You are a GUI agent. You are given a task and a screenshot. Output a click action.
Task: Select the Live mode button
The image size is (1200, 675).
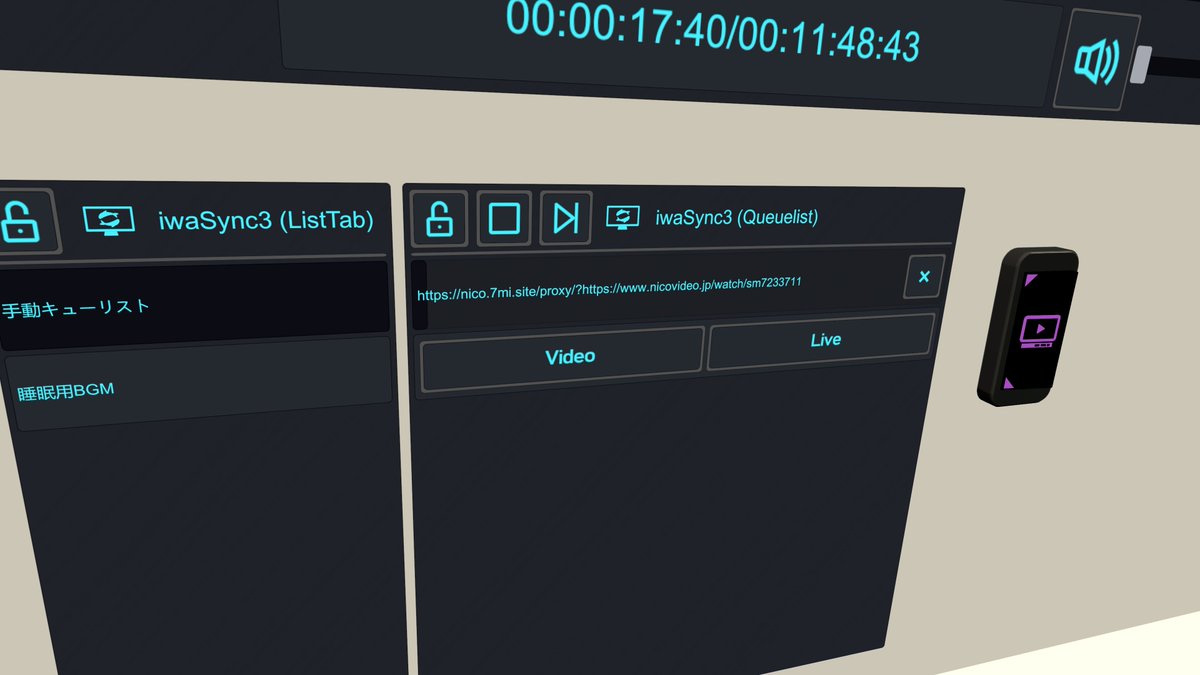tap(822, 340)
